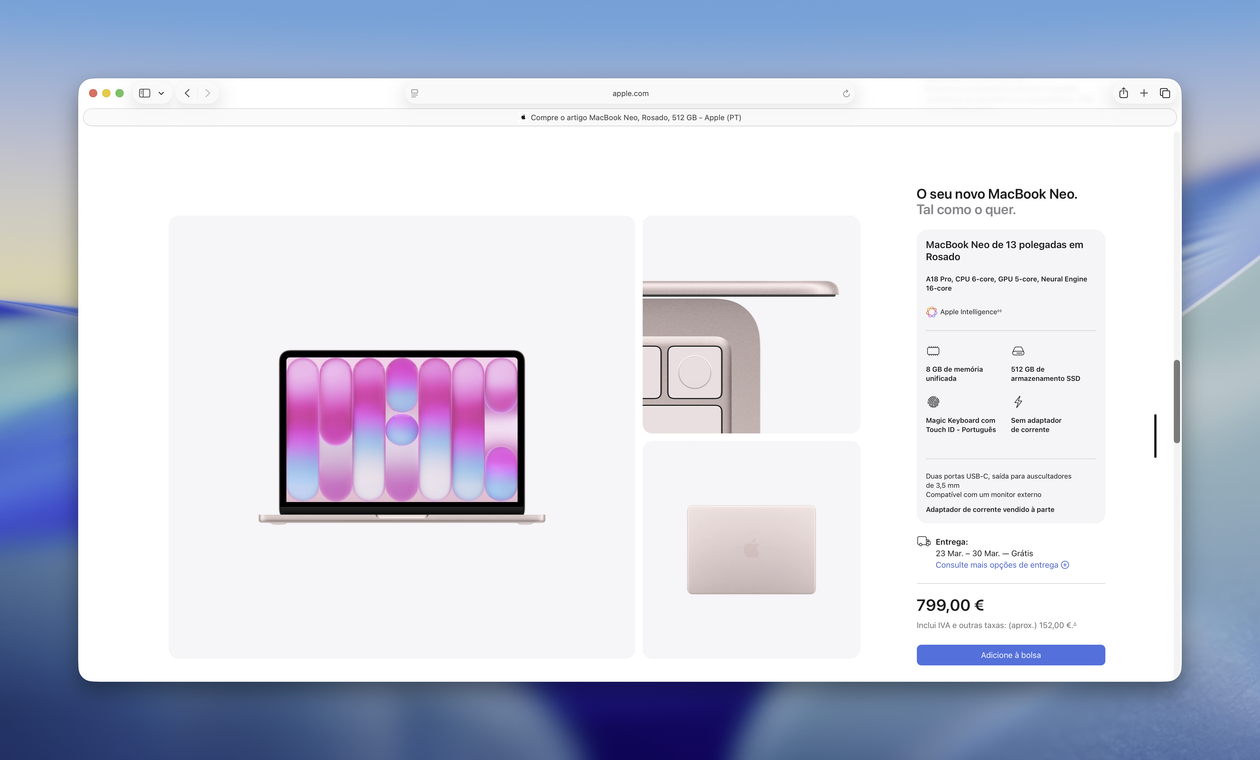Click the new tab plus icon

click(x=1143, y=92)
